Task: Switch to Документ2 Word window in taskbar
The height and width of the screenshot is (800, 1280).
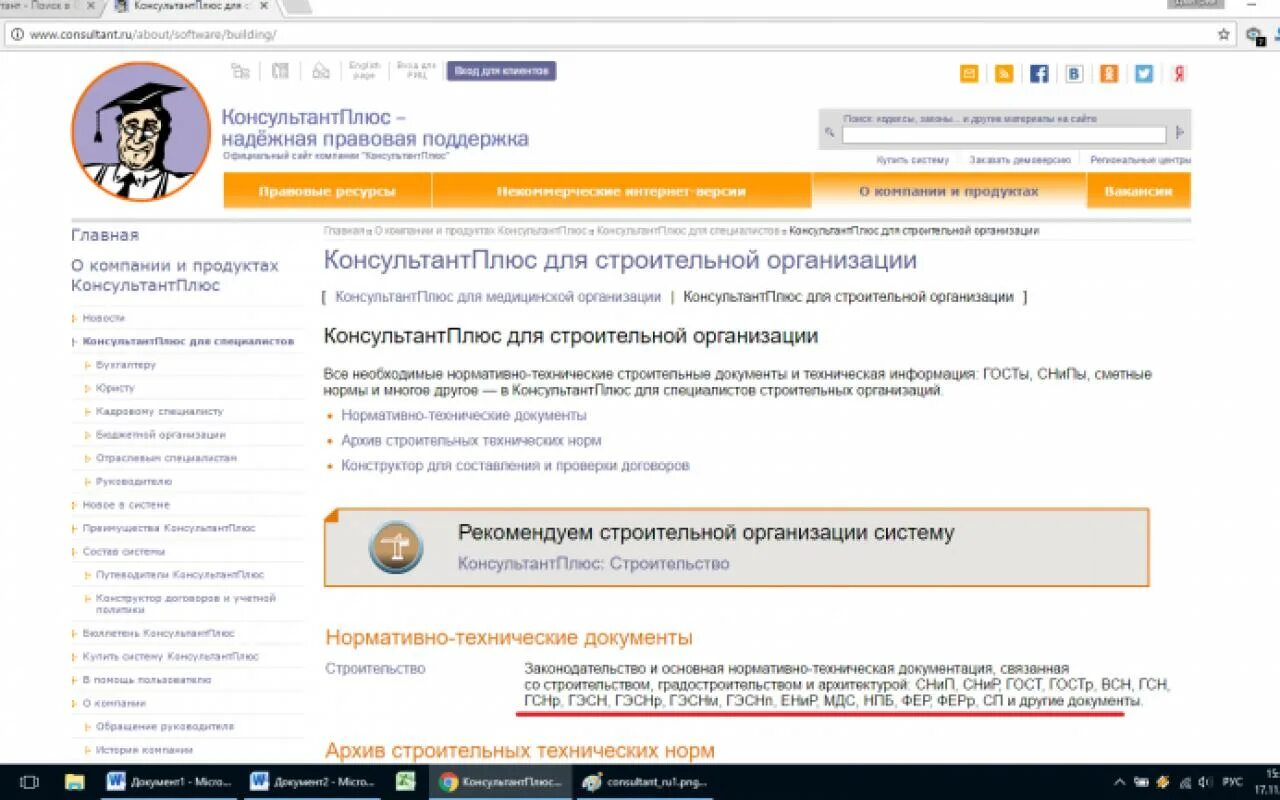Action: [x=312, y=782]
